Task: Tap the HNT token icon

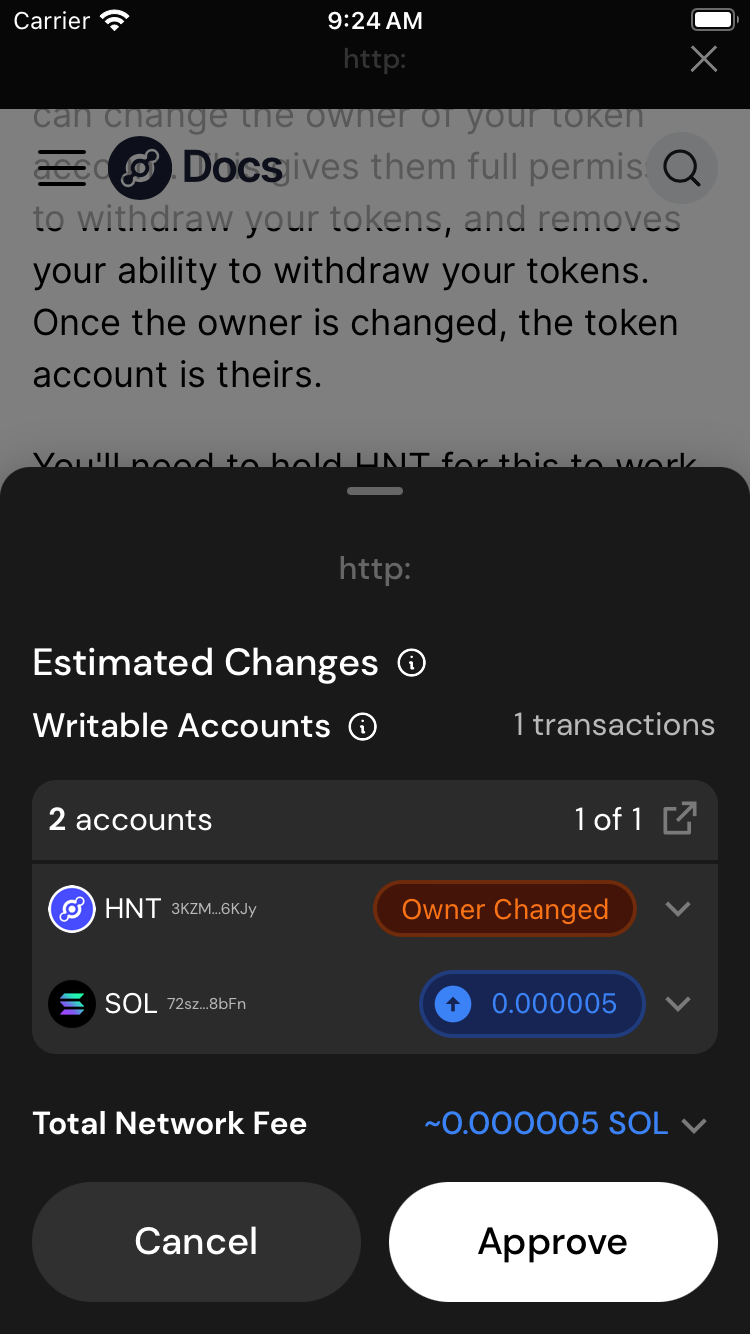Action: pyautogui.click(x=72, y=909)
